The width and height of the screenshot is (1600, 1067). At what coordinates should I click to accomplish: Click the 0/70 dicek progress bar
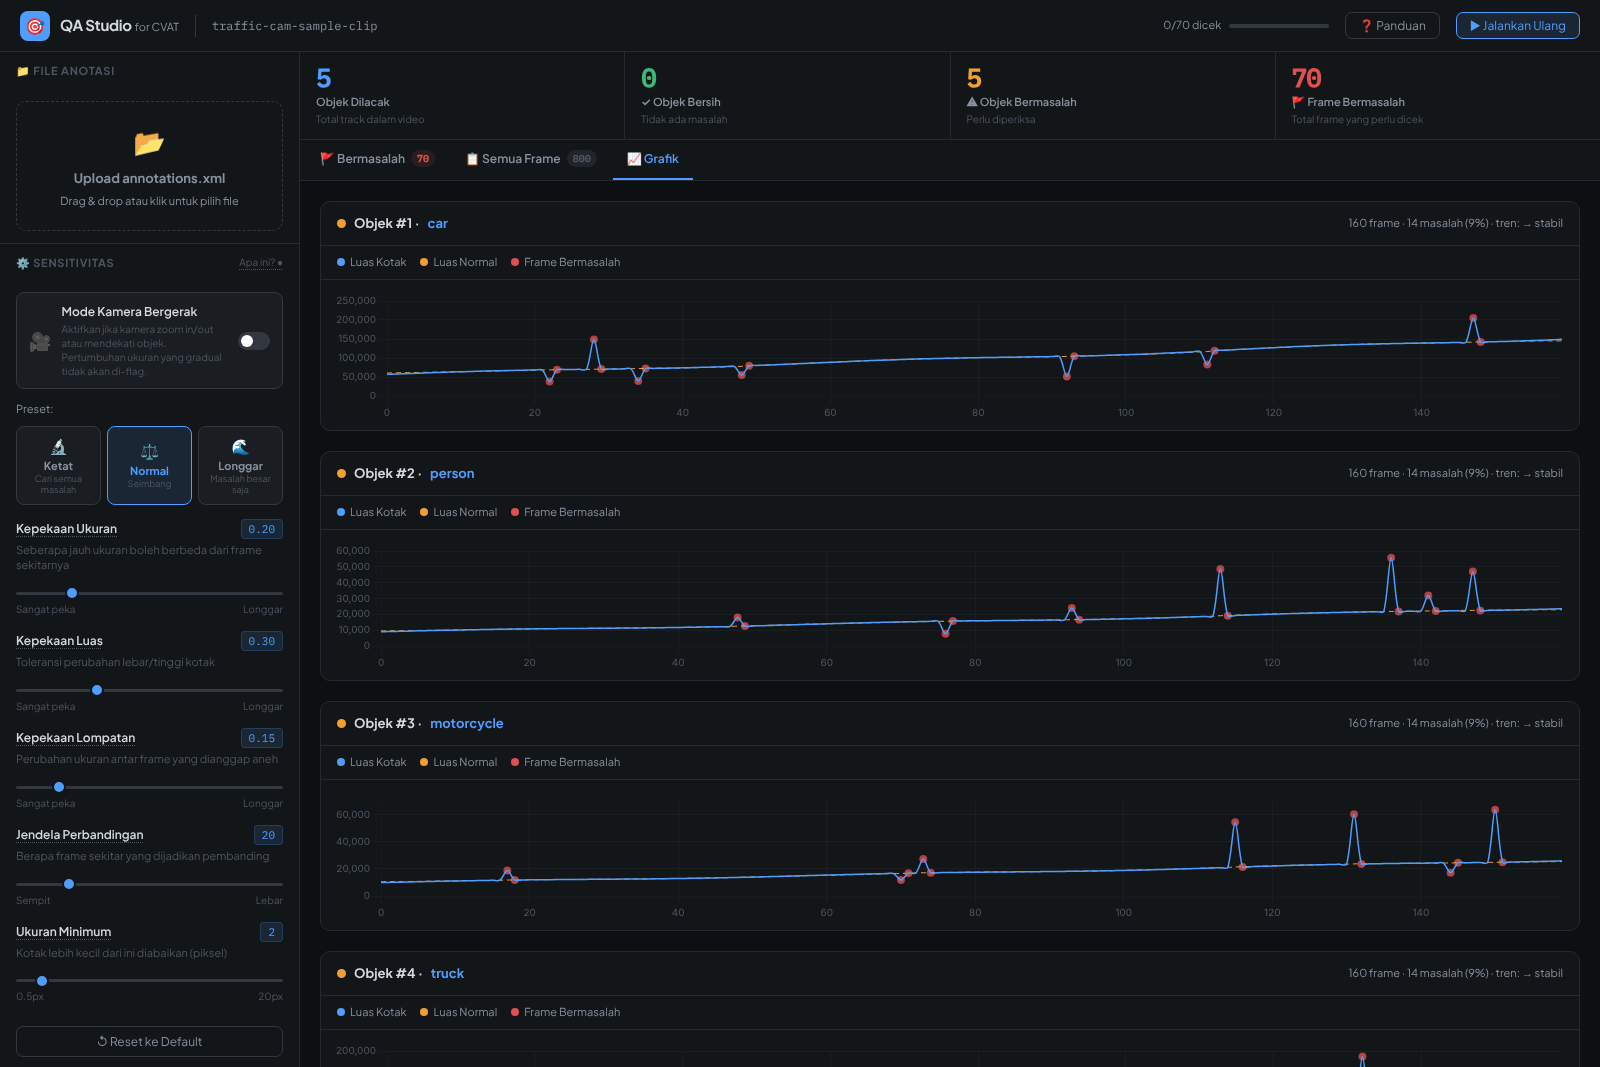[1279, 26]
